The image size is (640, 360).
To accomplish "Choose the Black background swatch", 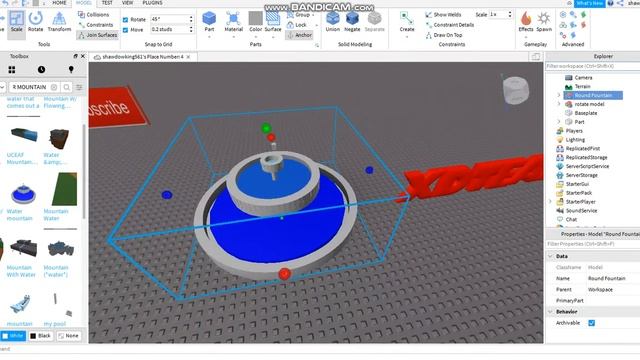I will click(x=41, y=336).
